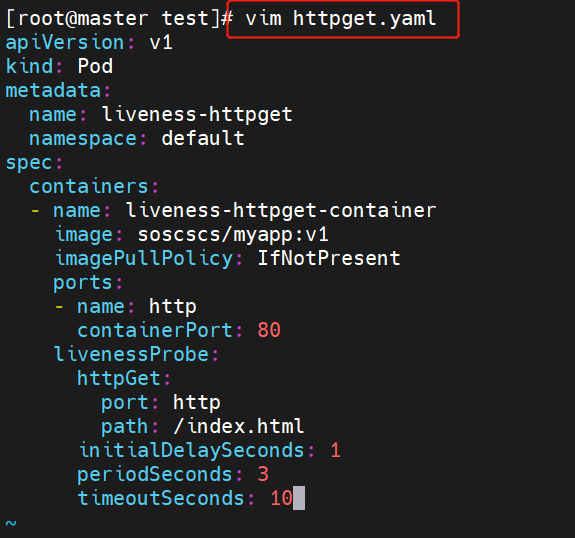Click the apiVersion key

pos(65,43)
